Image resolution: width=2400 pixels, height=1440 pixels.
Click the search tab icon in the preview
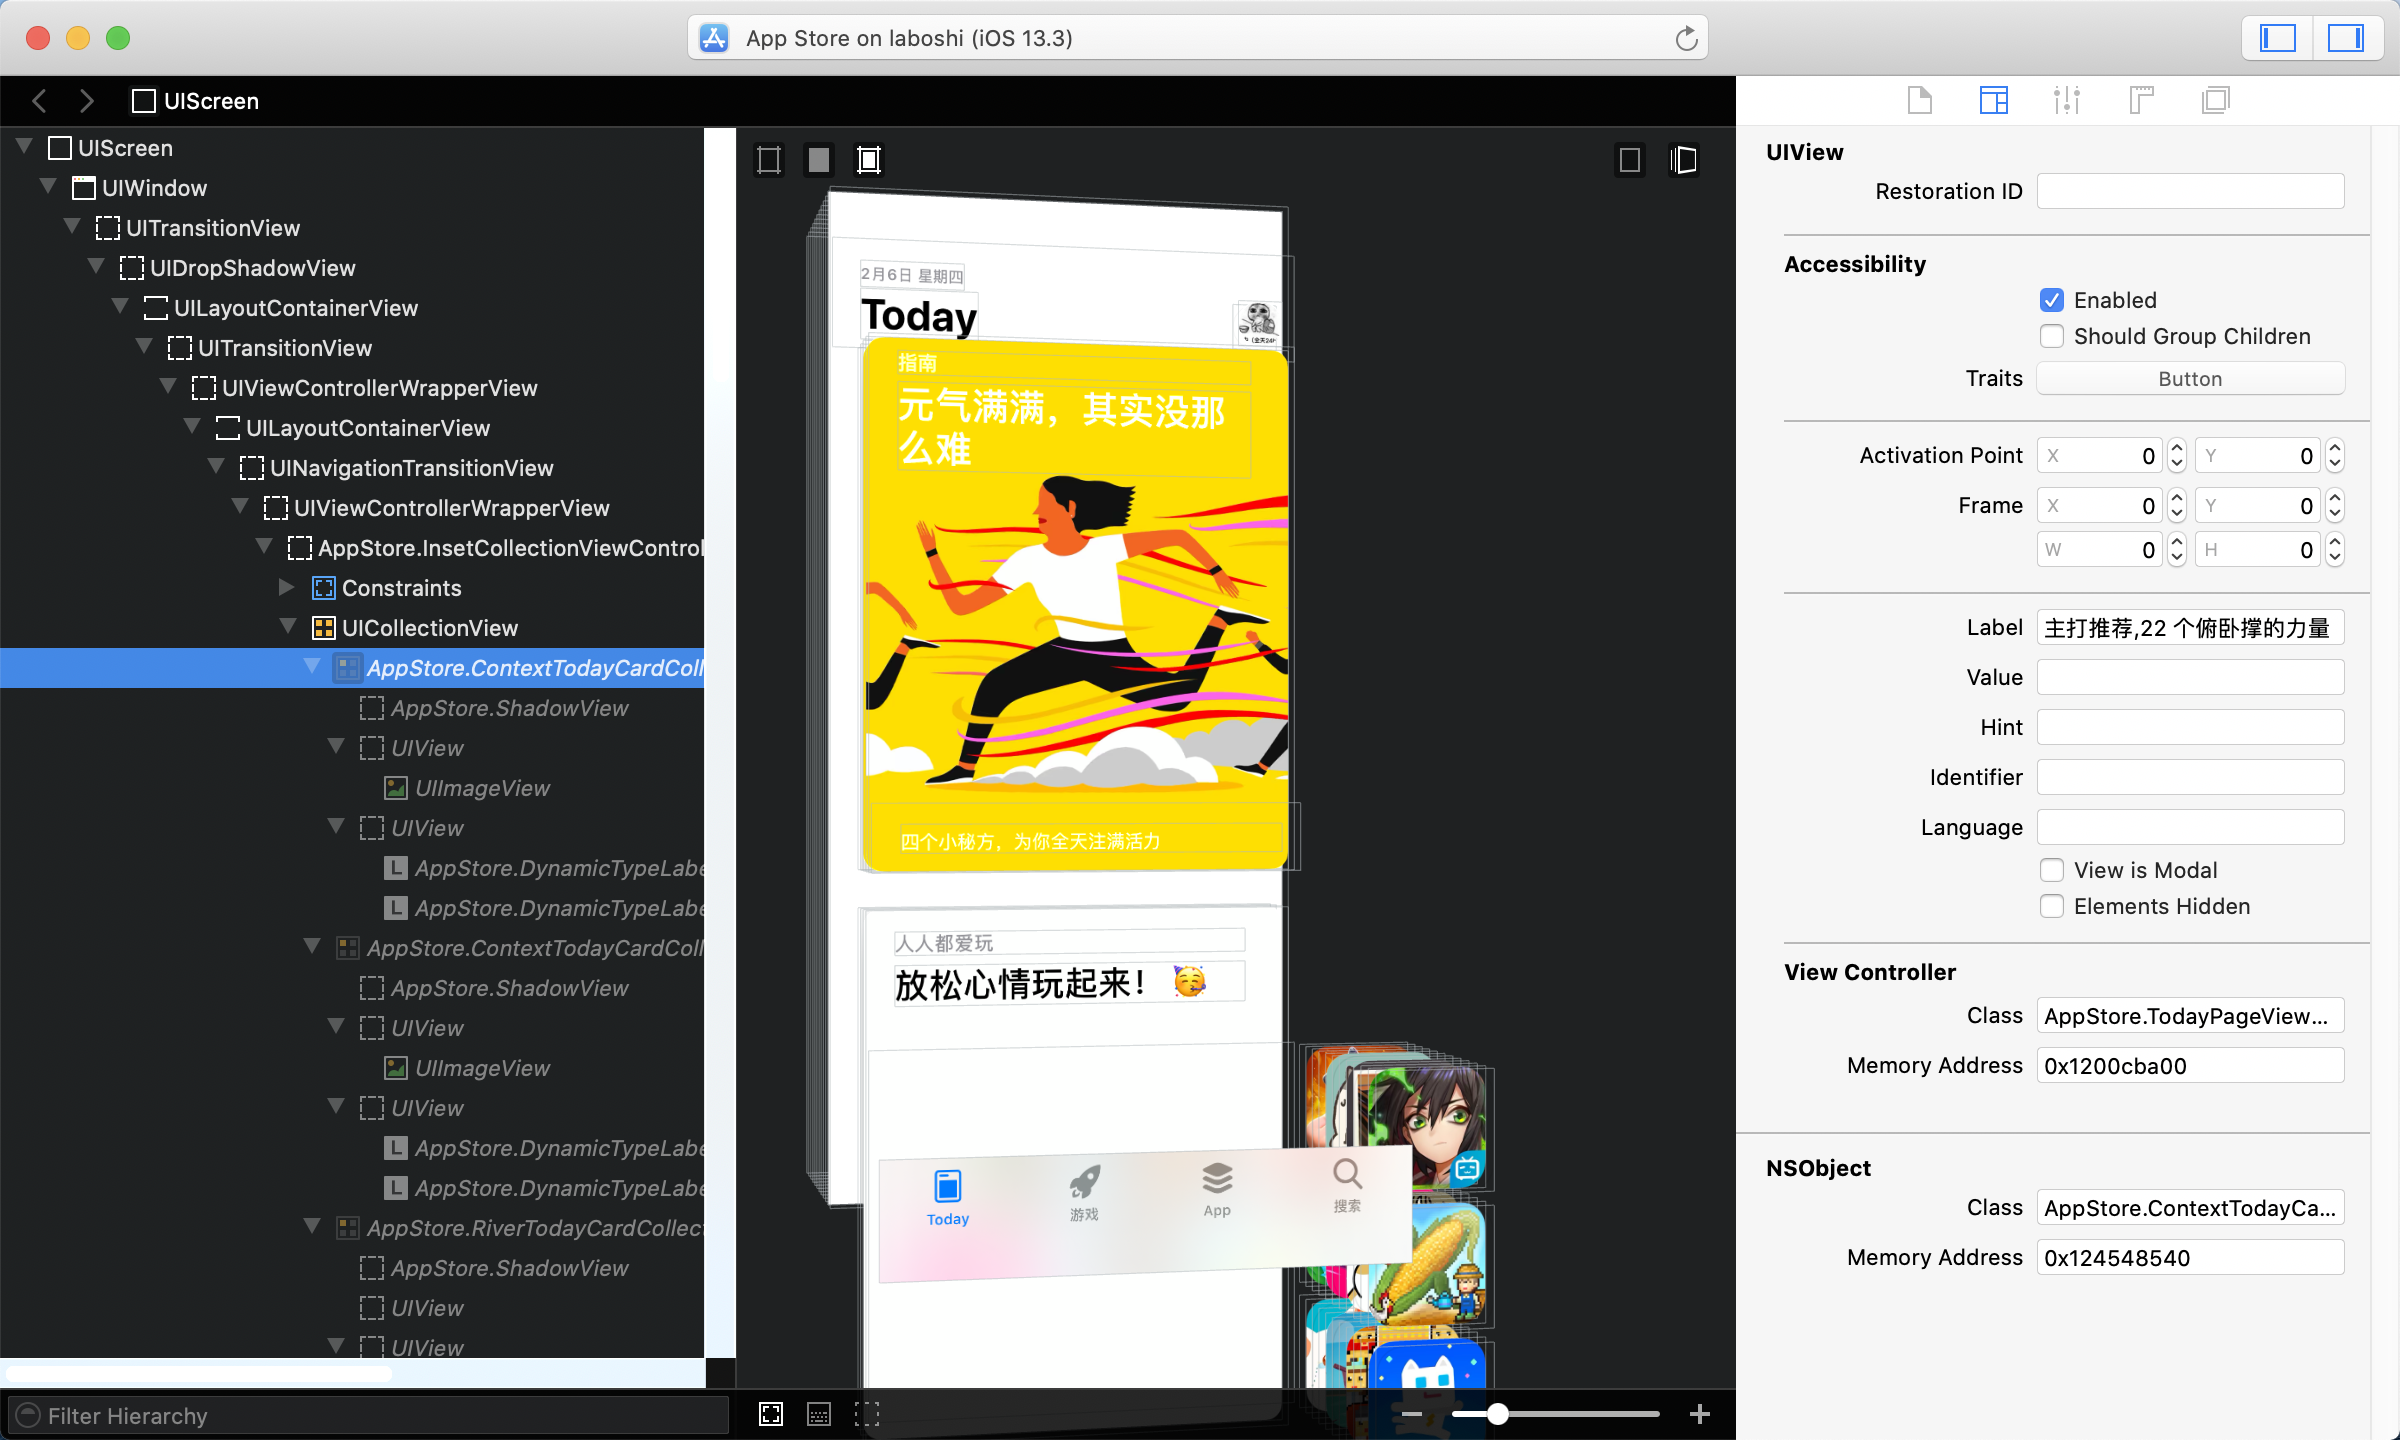pyautogui.click(x=1347, y=1172)
